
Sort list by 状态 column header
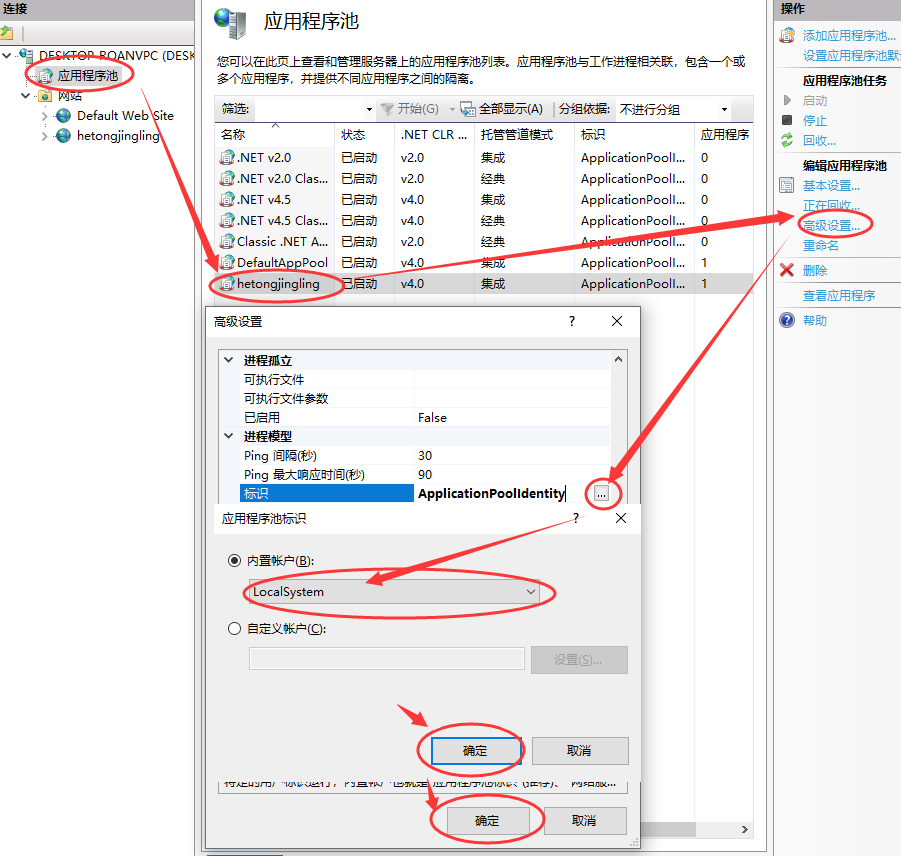pyautogui.click(x=364, y=134)
